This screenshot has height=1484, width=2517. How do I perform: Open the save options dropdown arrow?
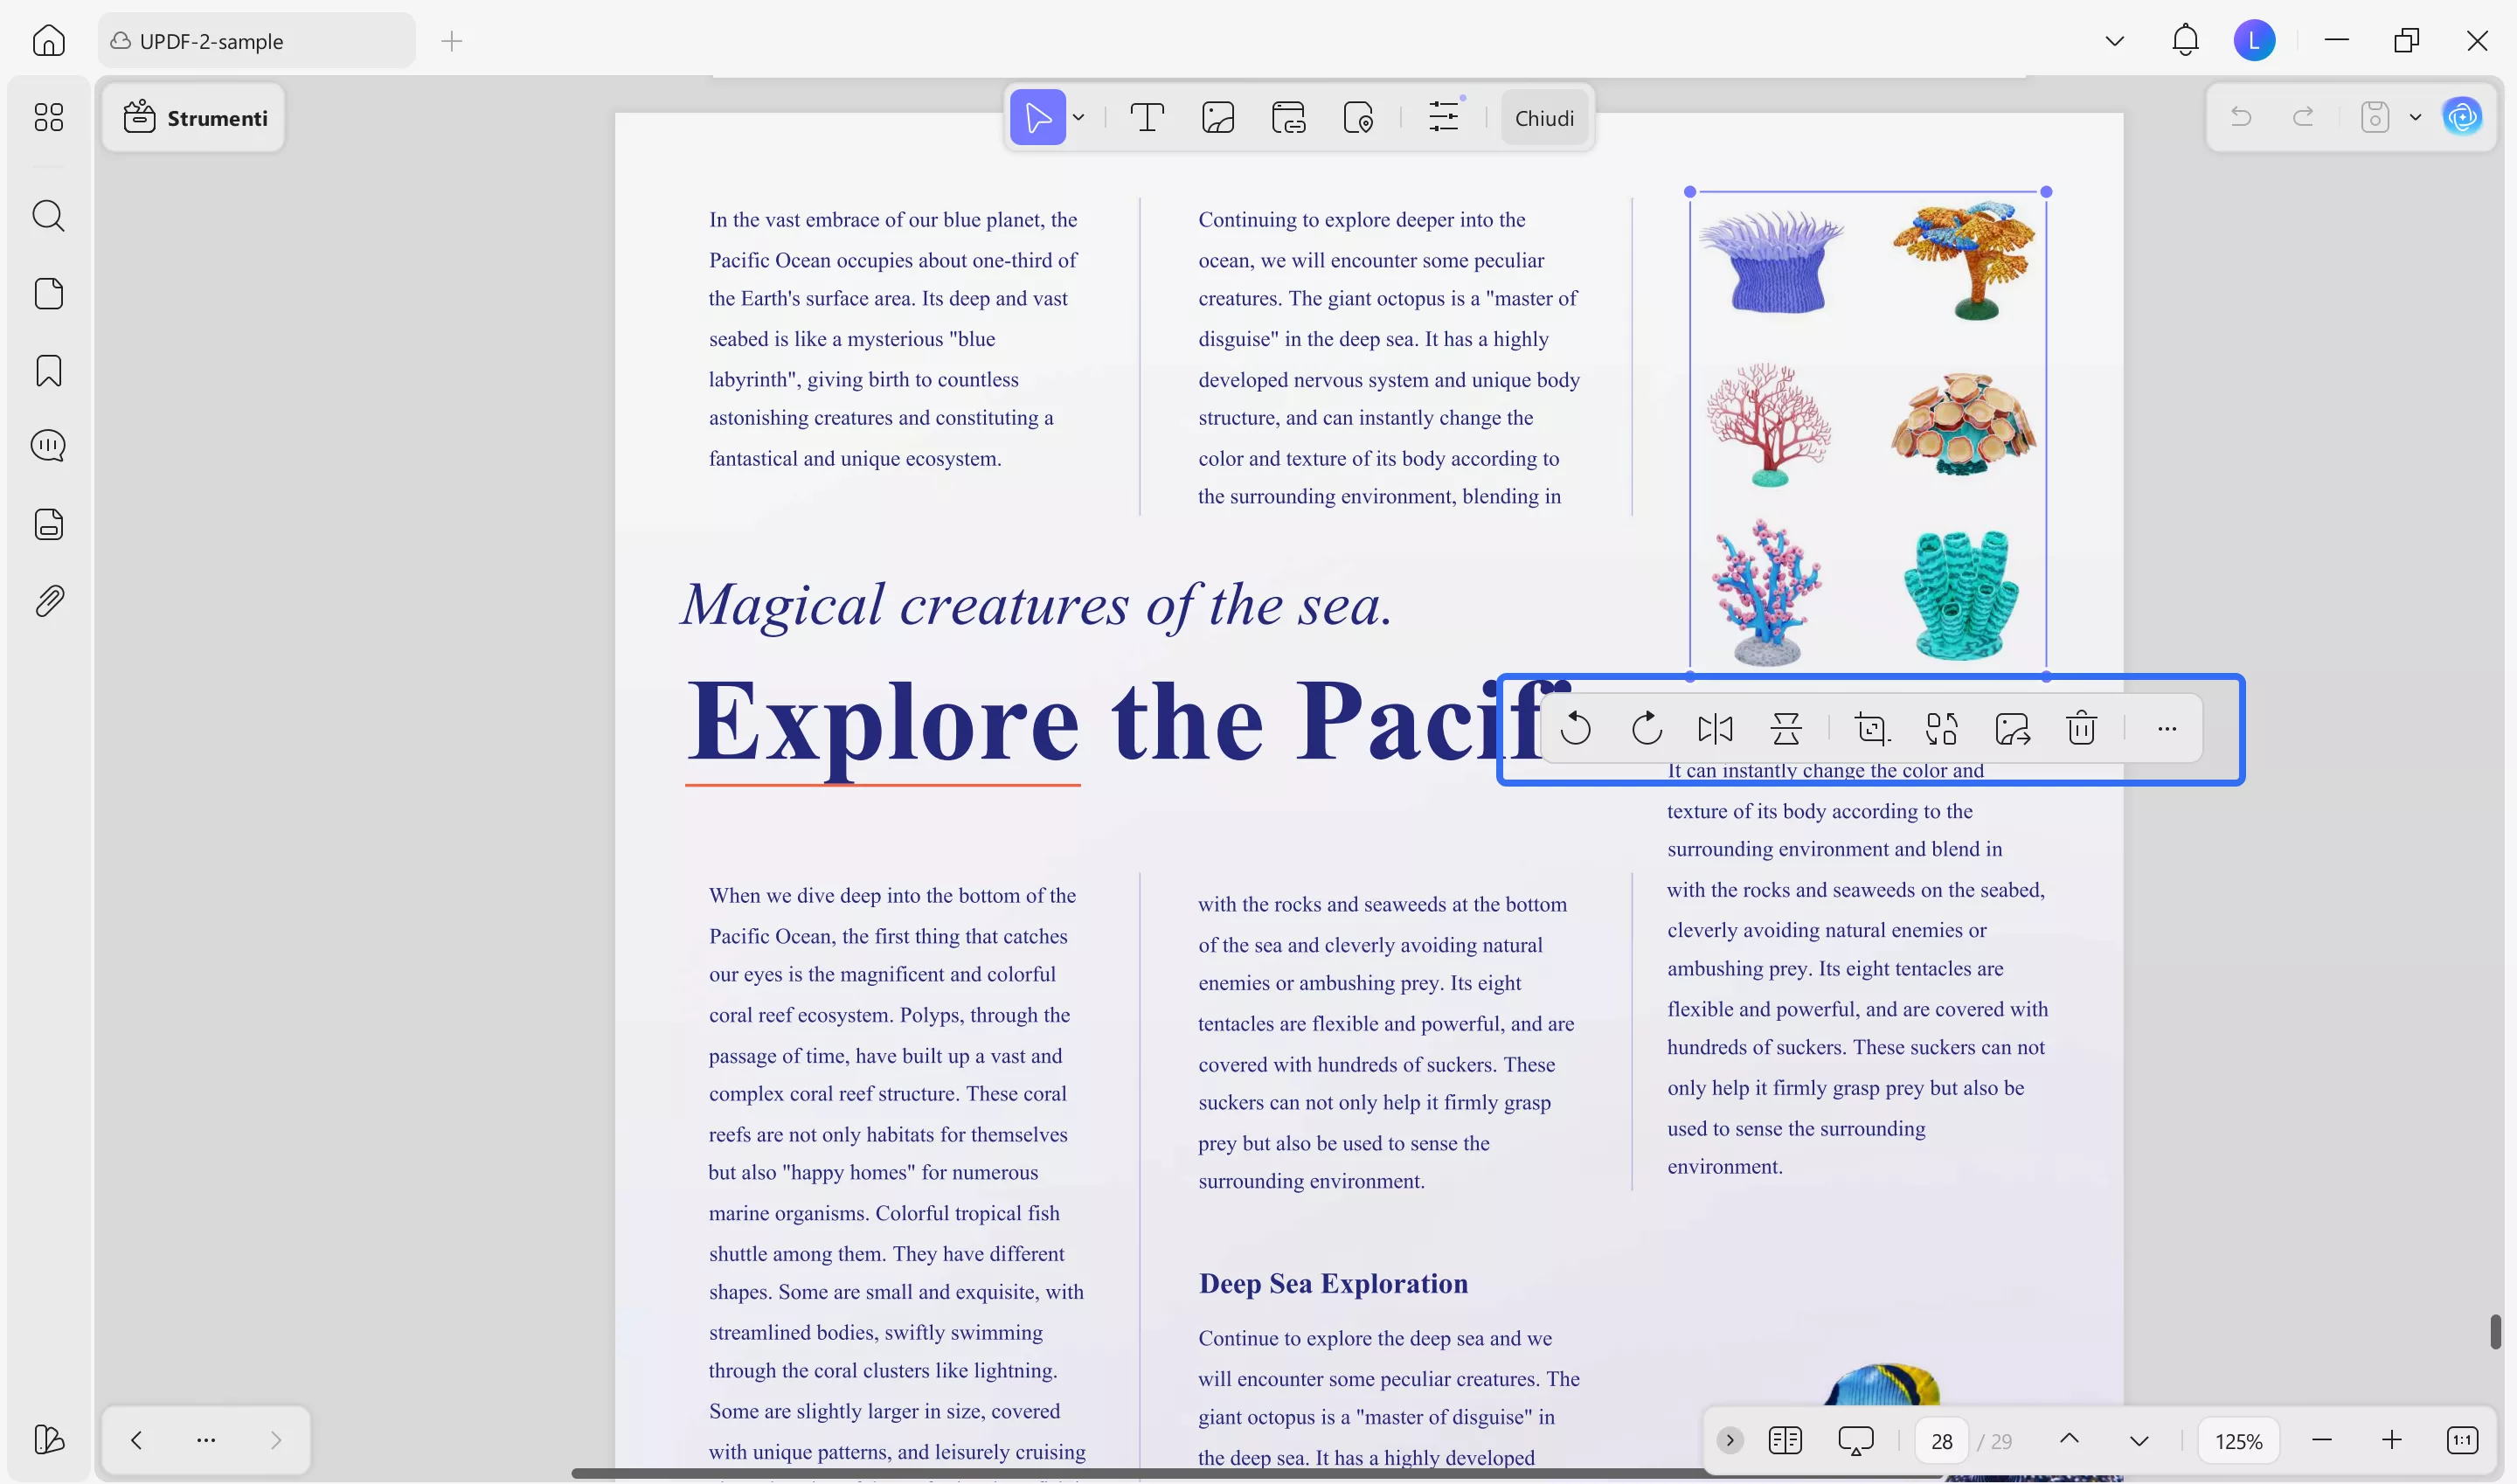2415,118
